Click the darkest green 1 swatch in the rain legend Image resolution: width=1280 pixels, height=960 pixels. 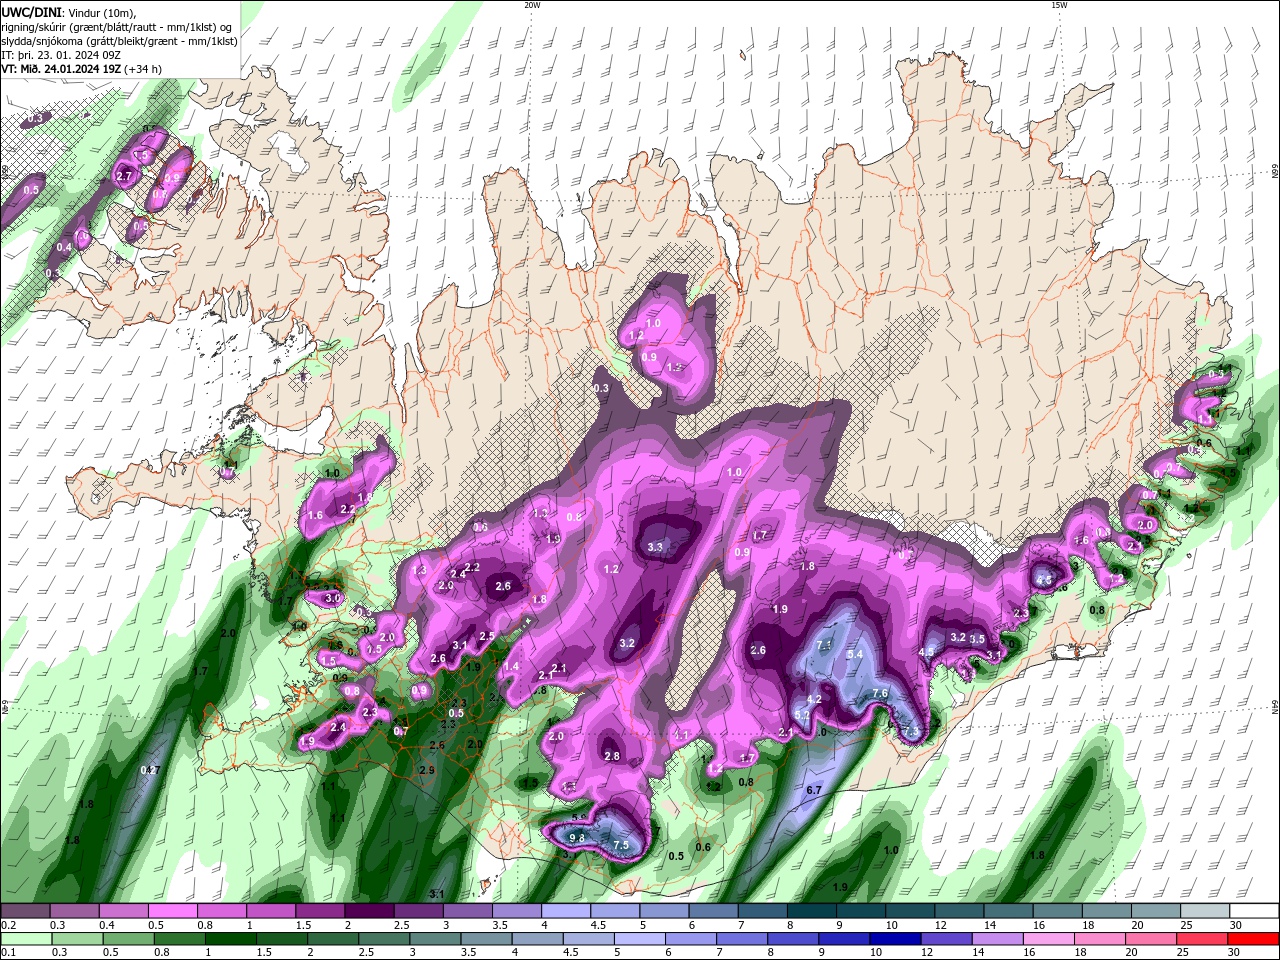click(x=230, y=939)
